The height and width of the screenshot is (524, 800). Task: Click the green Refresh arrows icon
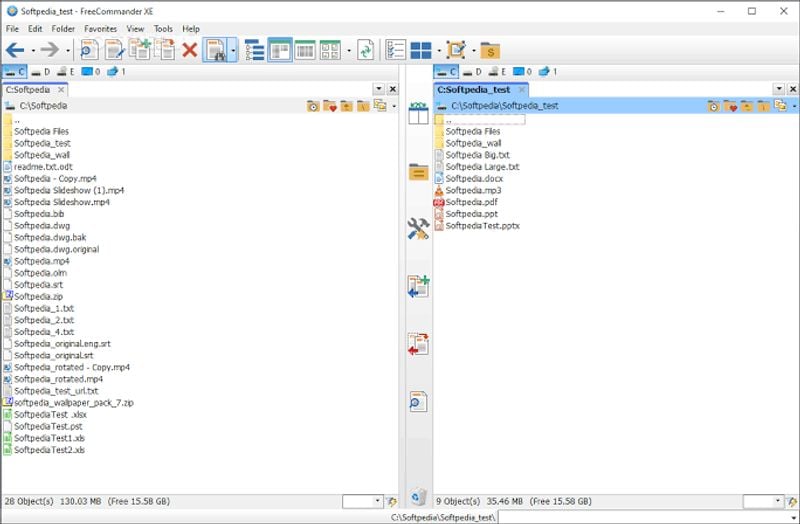[x=365, y=50]
